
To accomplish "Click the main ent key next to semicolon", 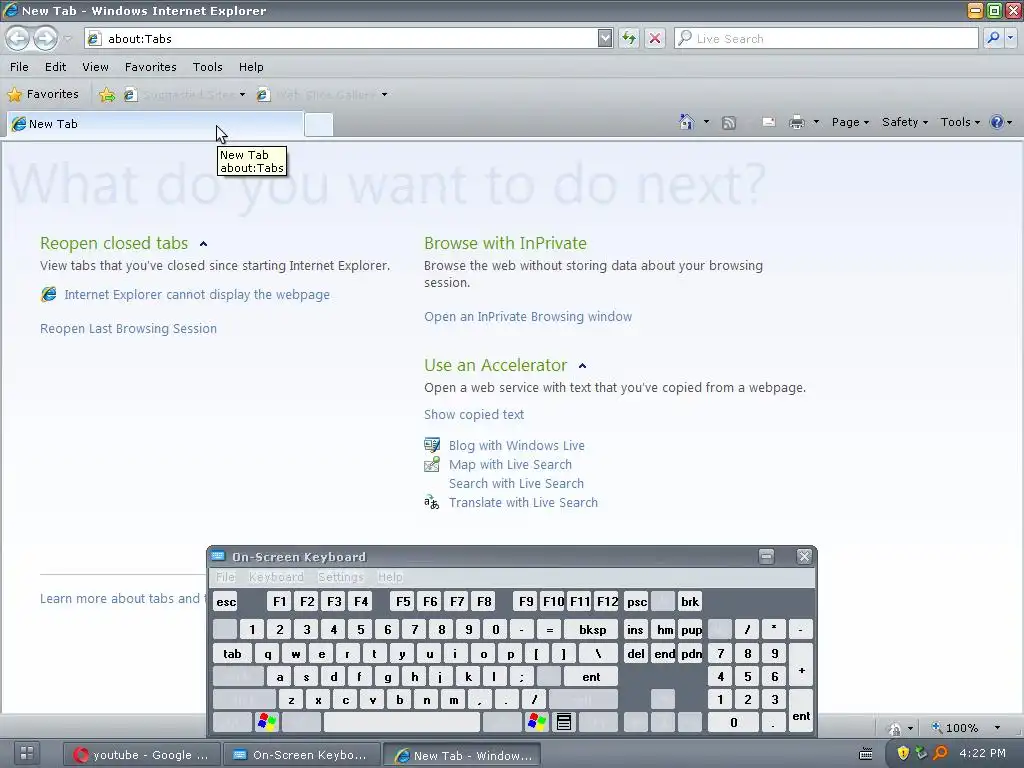I will coord(590,677).
